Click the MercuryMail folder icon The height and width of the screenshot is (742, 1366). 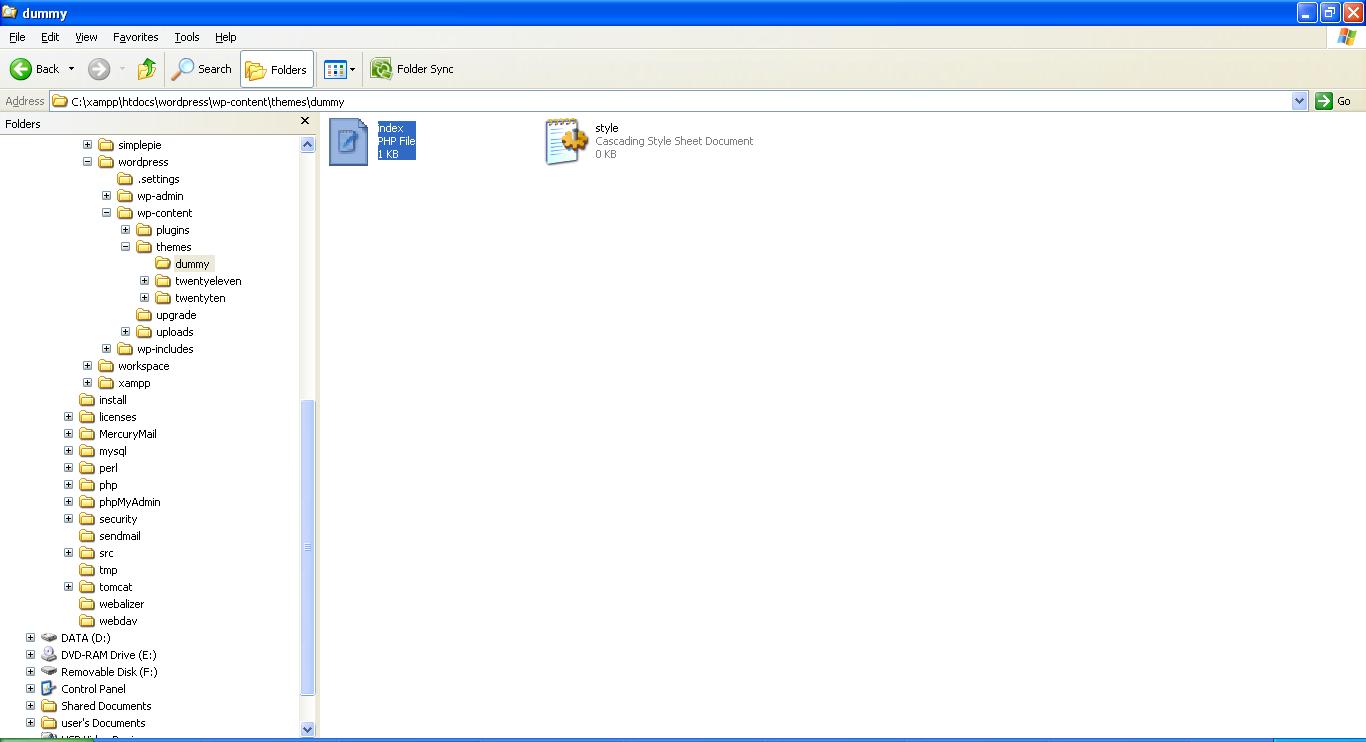coord(87,434)
